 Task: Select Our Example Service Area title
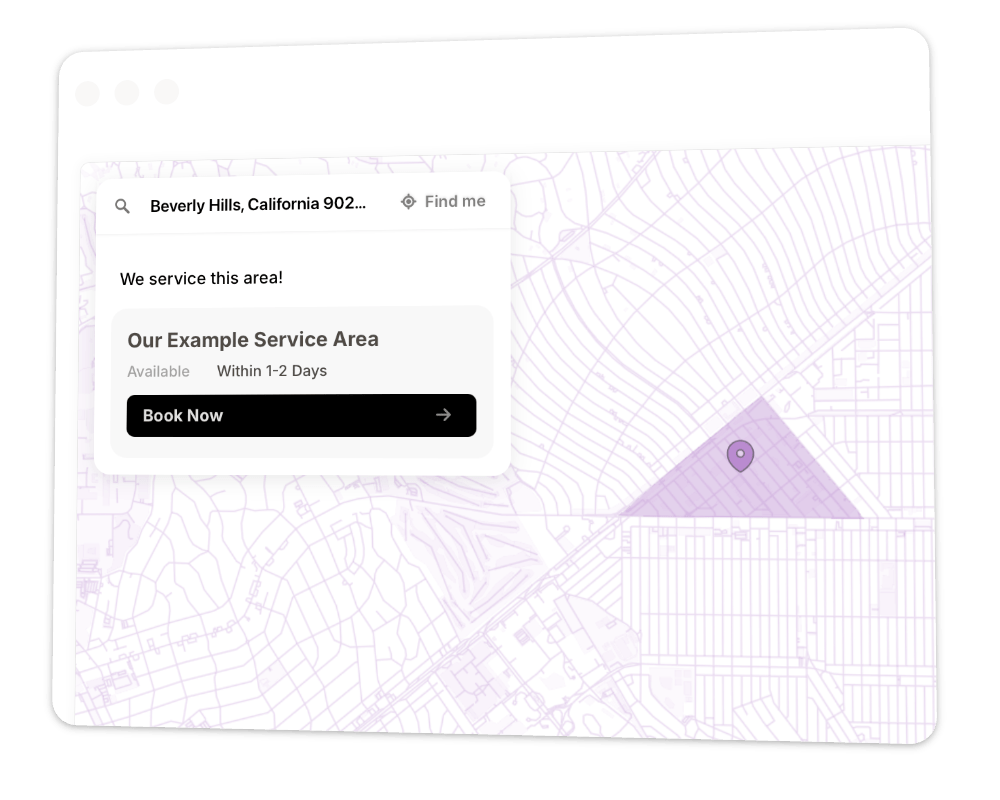(253, 339)
